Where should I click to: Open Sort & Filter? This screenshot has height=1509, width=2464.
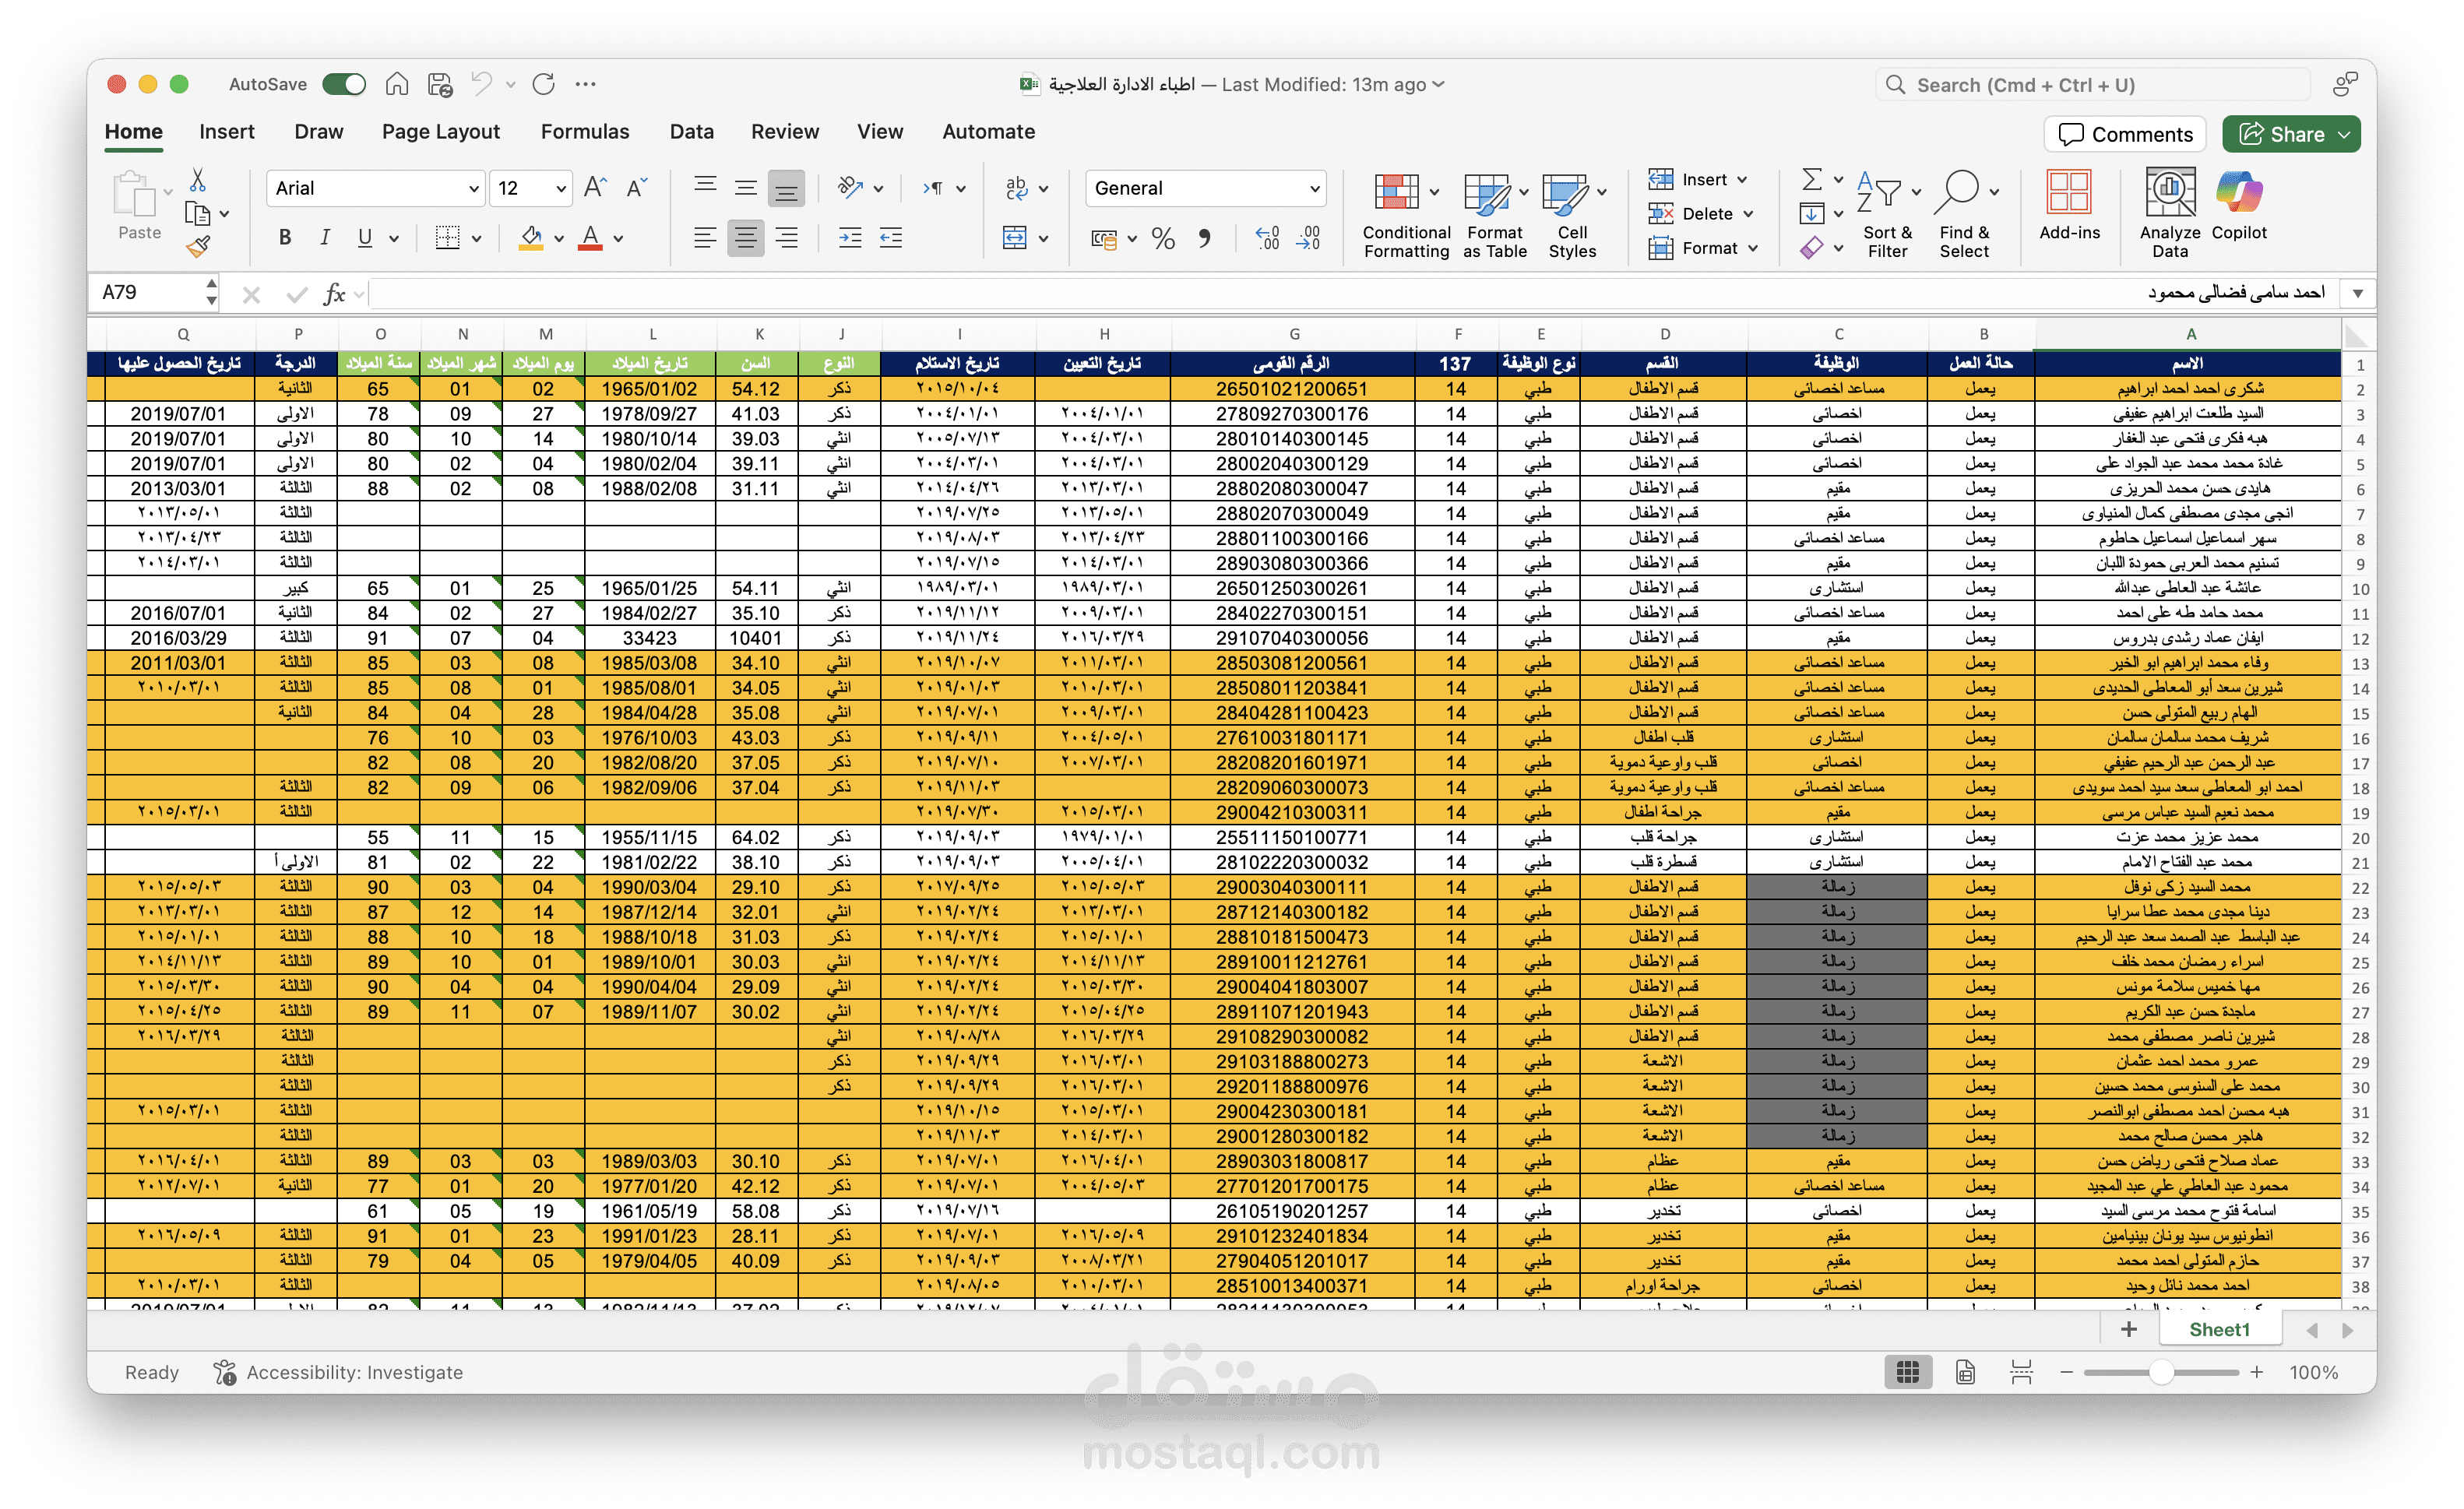click(x=1887, y=215)
